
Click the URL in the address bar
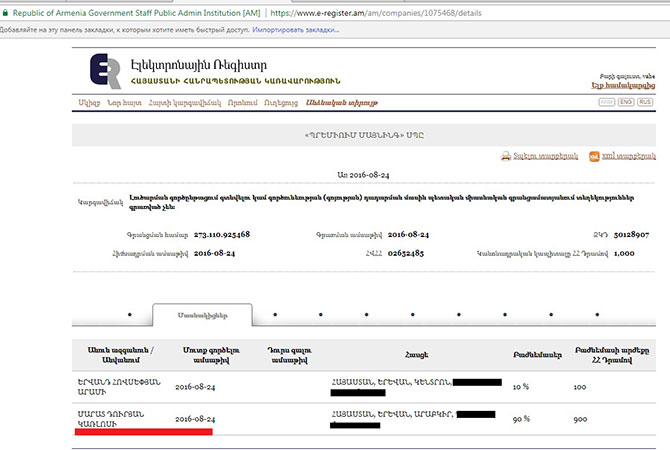point(376,13)
